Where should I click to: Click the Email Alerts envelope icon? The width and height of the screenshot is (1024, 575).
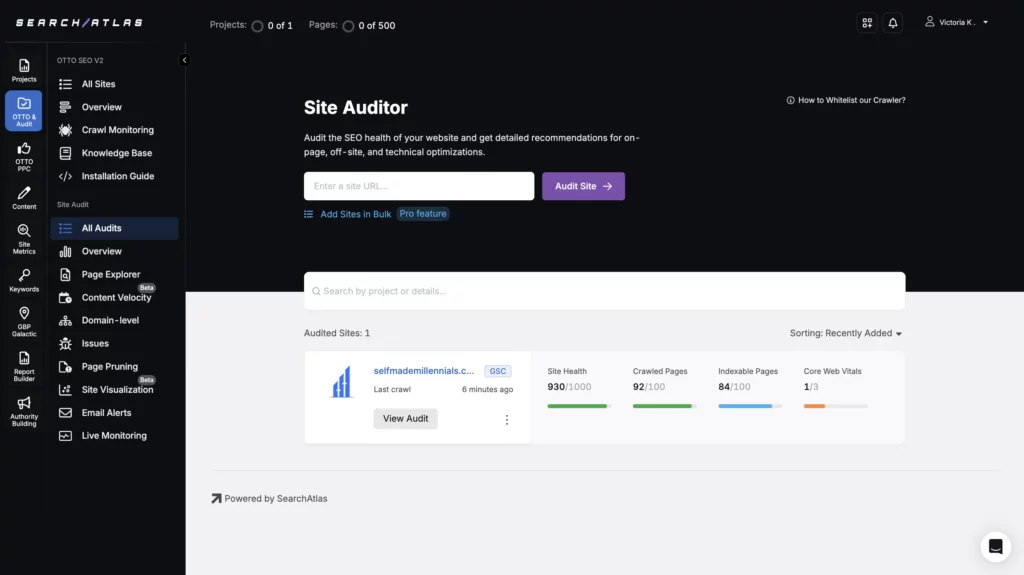point(65,413)
